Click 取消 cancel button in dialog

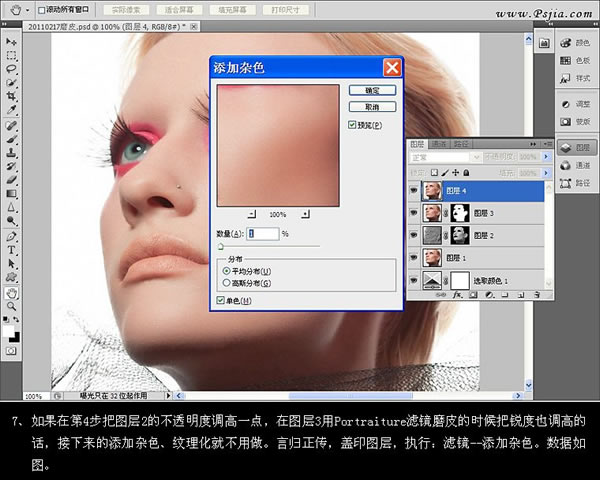(x=372, y=107)
